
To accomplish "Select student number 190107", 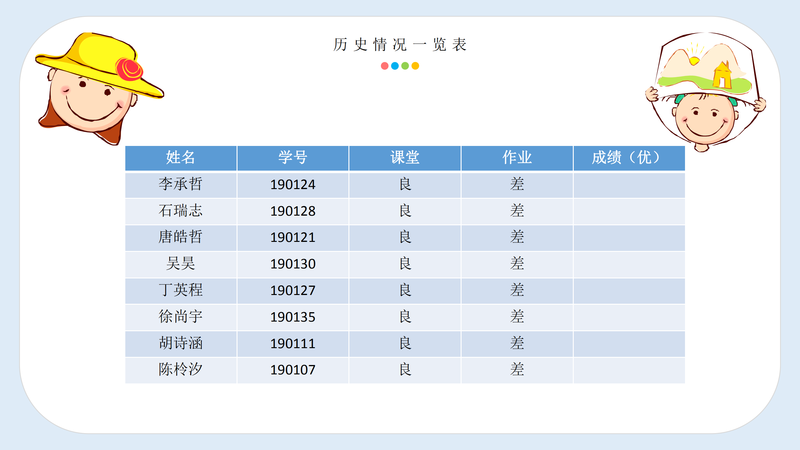I will pos(293,370).
